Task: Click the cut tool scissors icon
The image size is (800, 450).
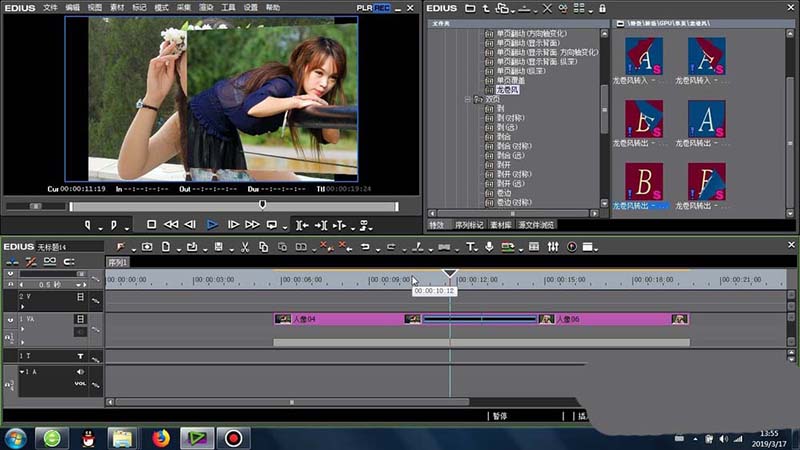Action: (245, 247)
